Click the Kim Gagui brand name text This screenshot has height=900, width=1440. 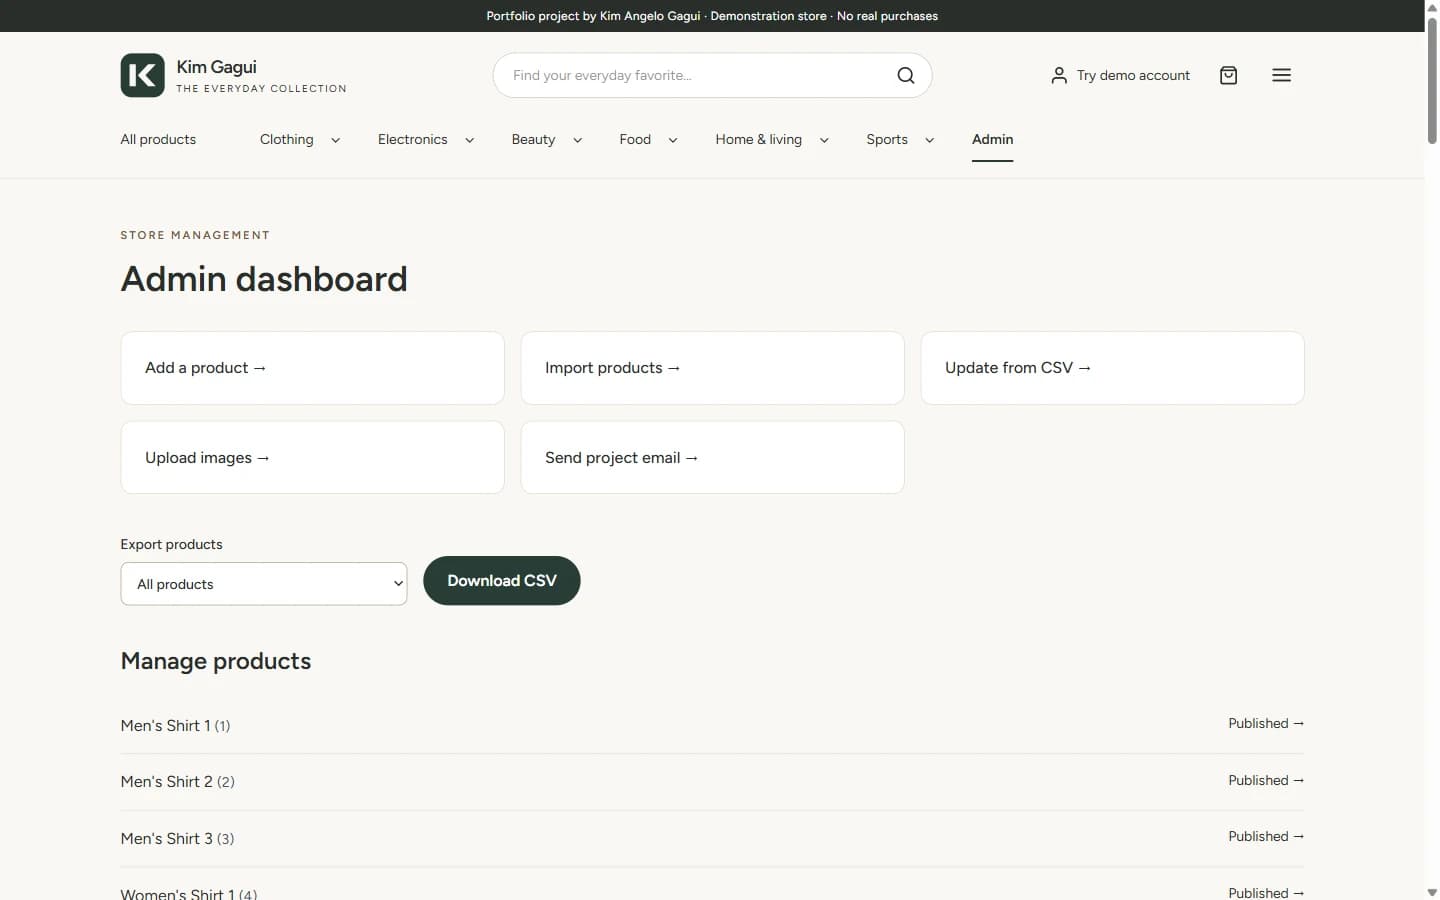click(216, 67)
